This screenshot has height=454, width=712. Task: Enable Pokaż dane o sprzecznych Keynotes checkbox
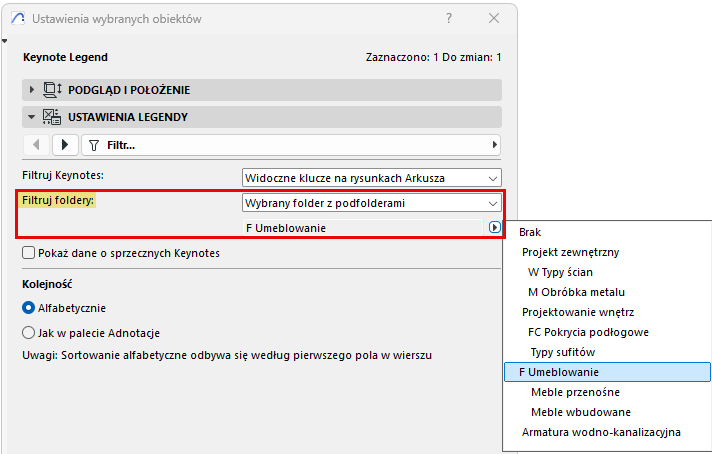pyautogui.click(x=28, y=252)
